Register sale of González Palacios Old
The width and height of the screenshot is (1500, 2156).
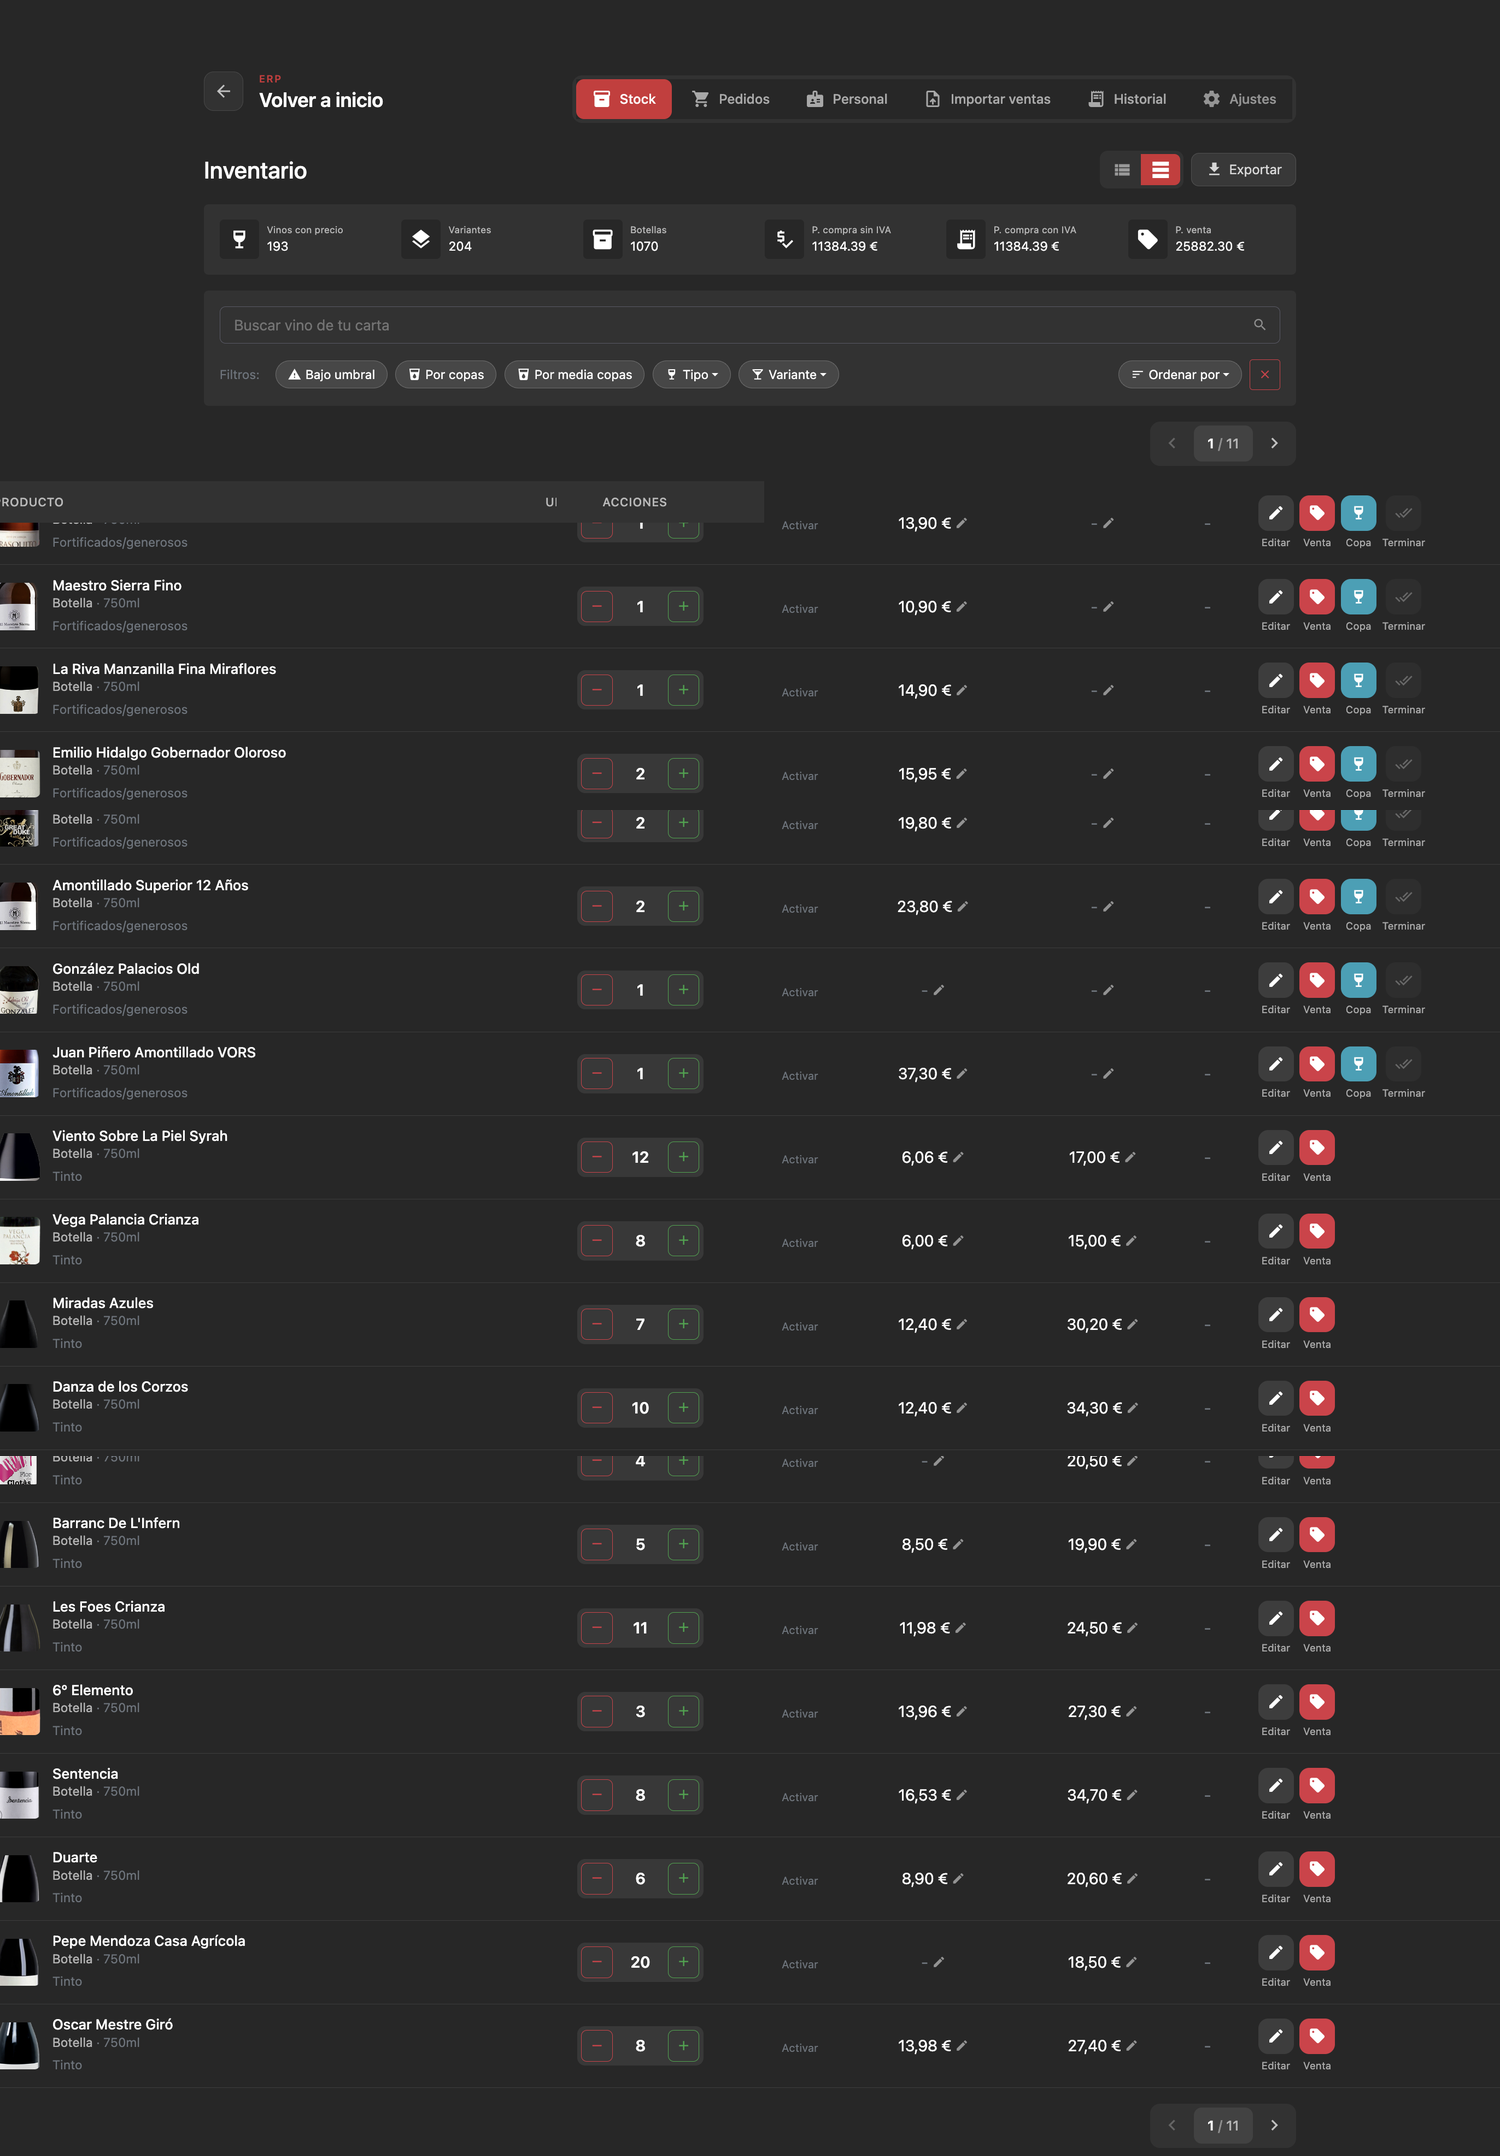click(1317, 980)
